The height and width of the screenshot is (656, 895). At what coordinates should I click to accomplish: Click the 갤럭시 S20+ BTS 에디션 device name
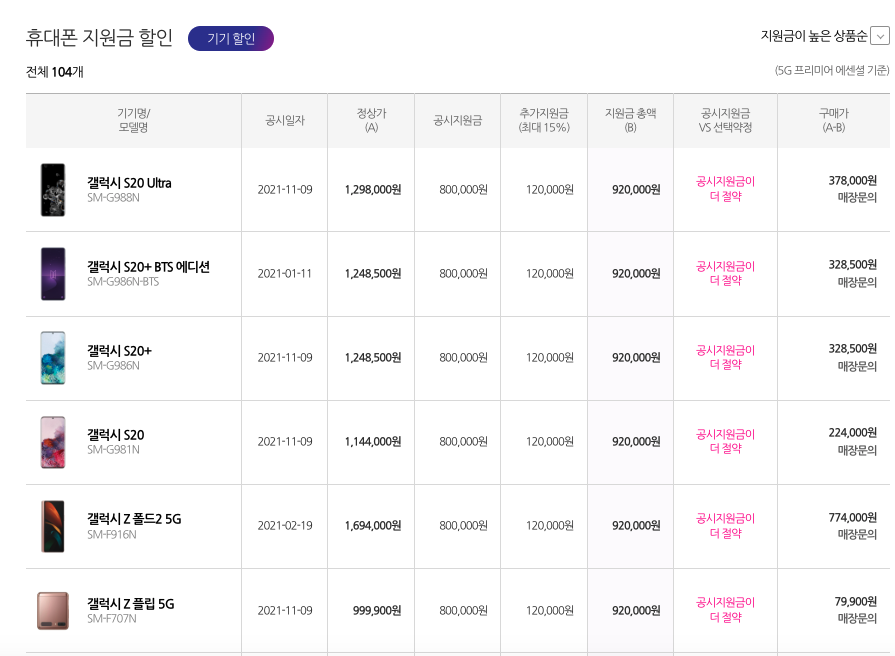(x=148, y=267)
